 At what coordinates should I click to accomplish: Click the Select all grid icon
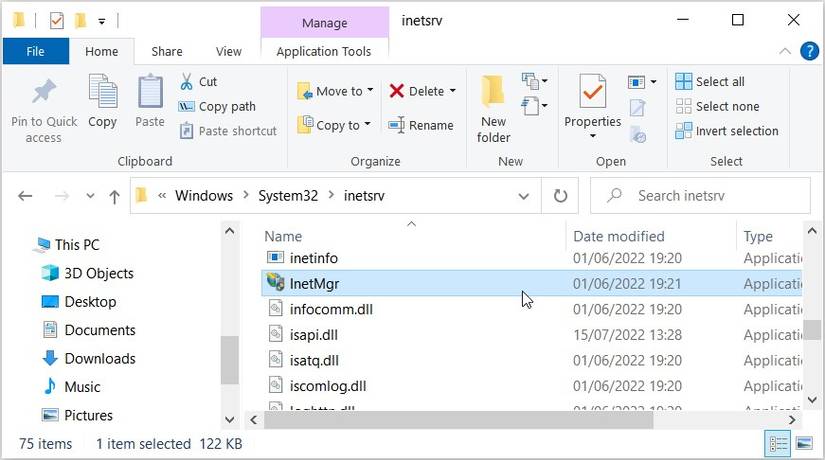(683, 82)
